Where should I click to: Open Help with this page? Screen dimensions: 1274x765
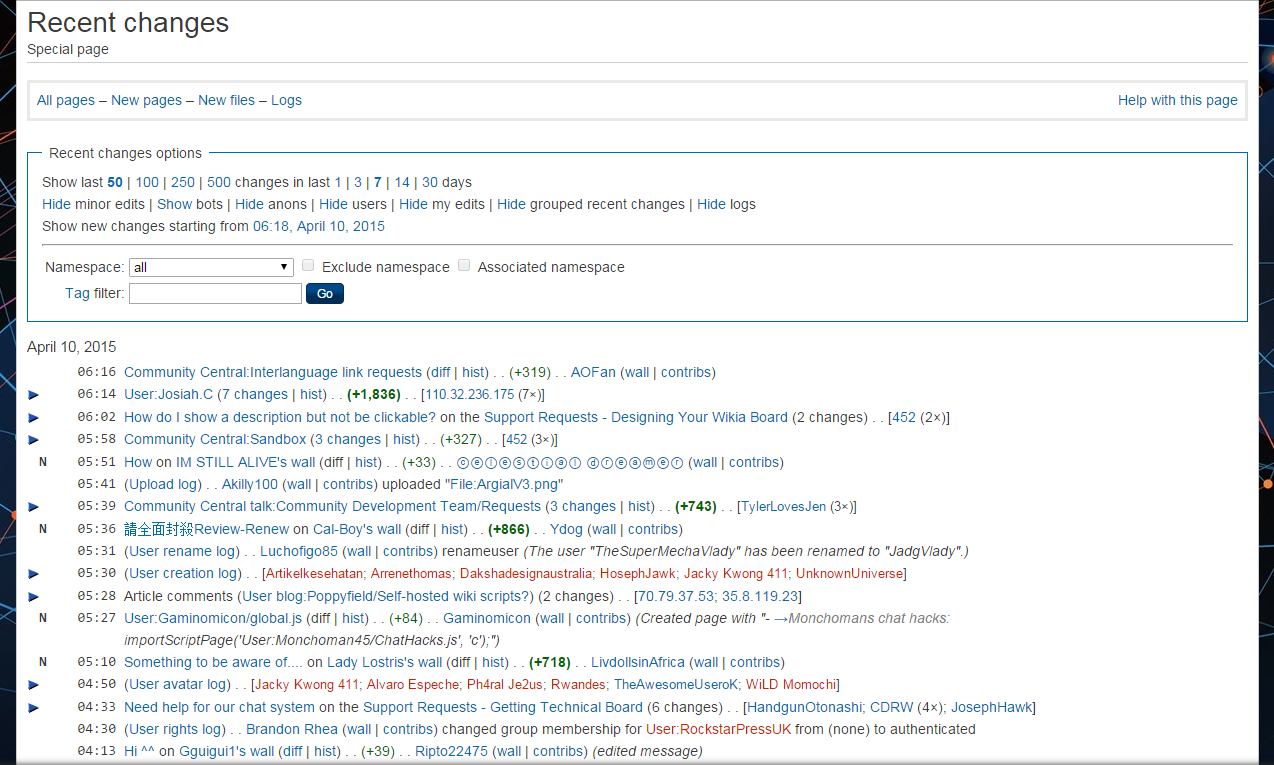1177,100
